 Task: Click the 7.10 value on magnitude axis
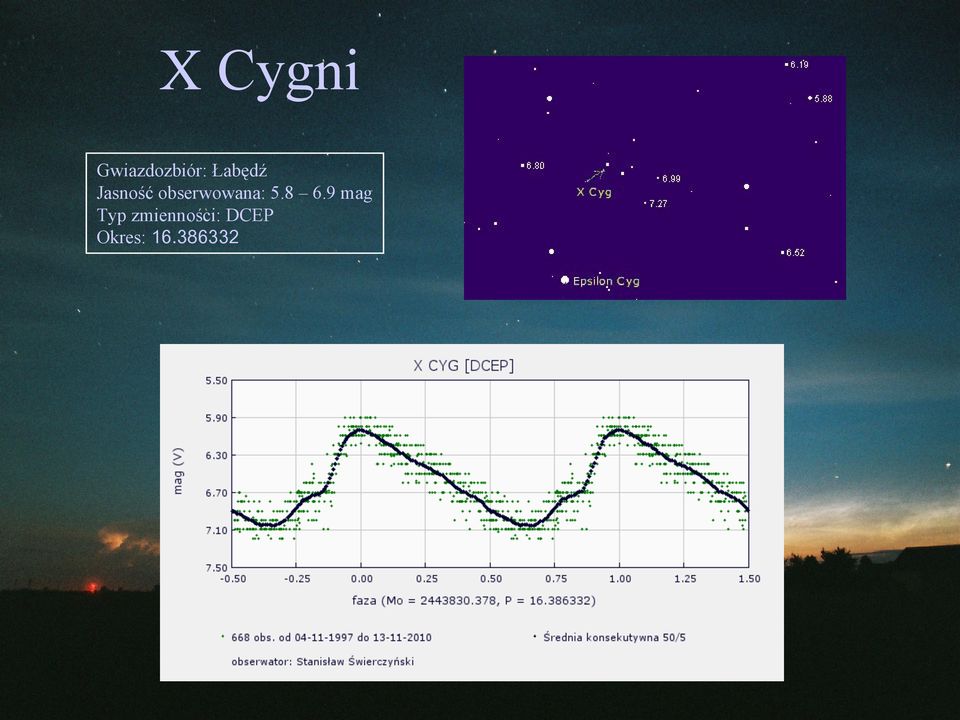point(216,531)
